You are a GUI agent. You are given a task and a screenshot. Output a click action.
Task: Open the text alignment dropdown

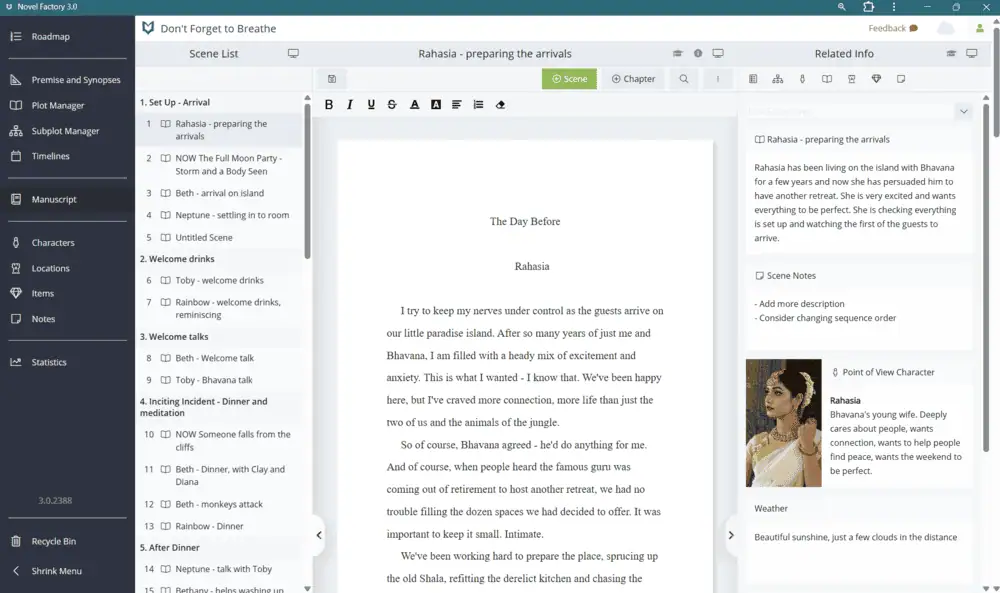(457, 104)
